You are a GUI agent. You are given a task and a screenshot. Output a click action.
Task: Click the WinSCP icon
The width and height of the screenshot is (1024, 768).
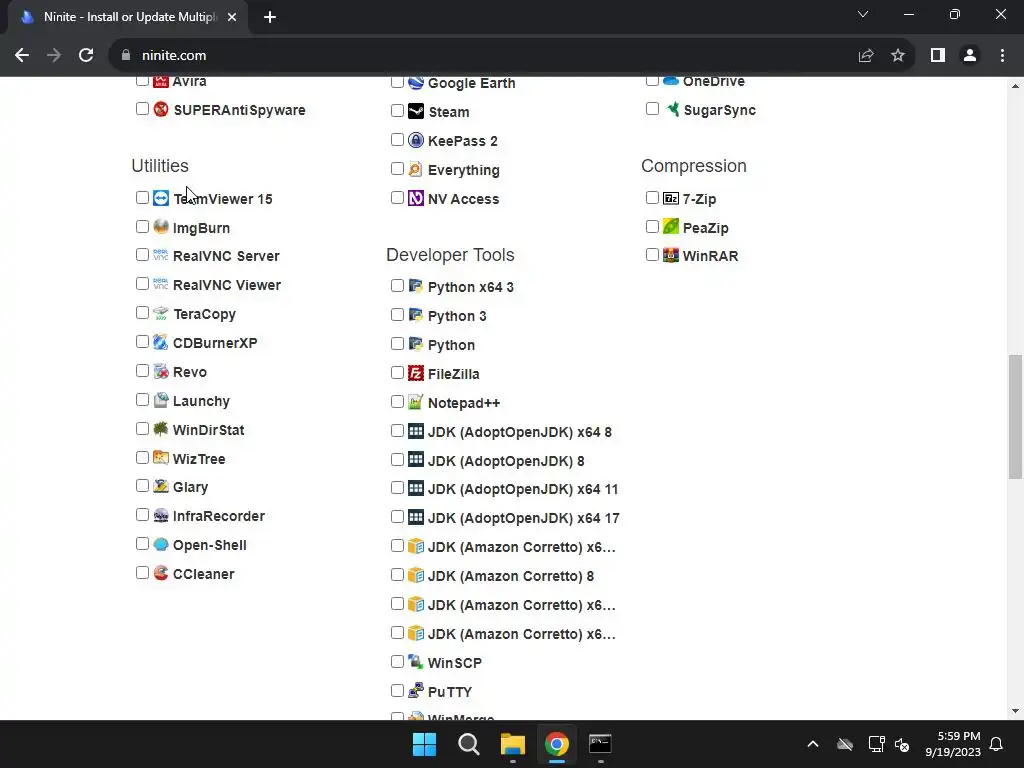(x=416, y=662)
